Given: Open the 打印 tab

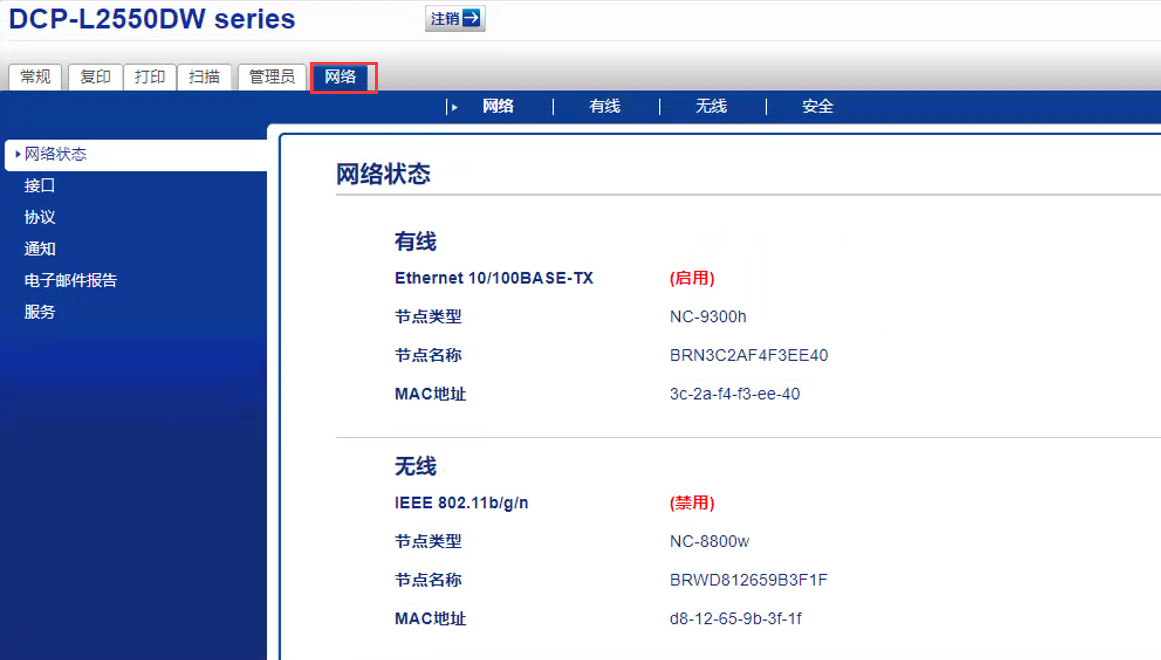Looking at the screenshot, I should coord(150,77).
